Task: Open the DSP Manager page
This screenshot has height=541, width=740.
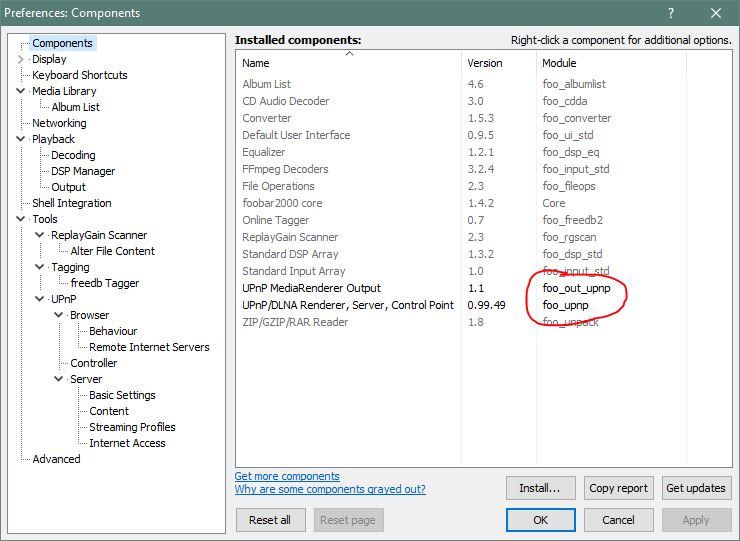Action: click(83, 171)
